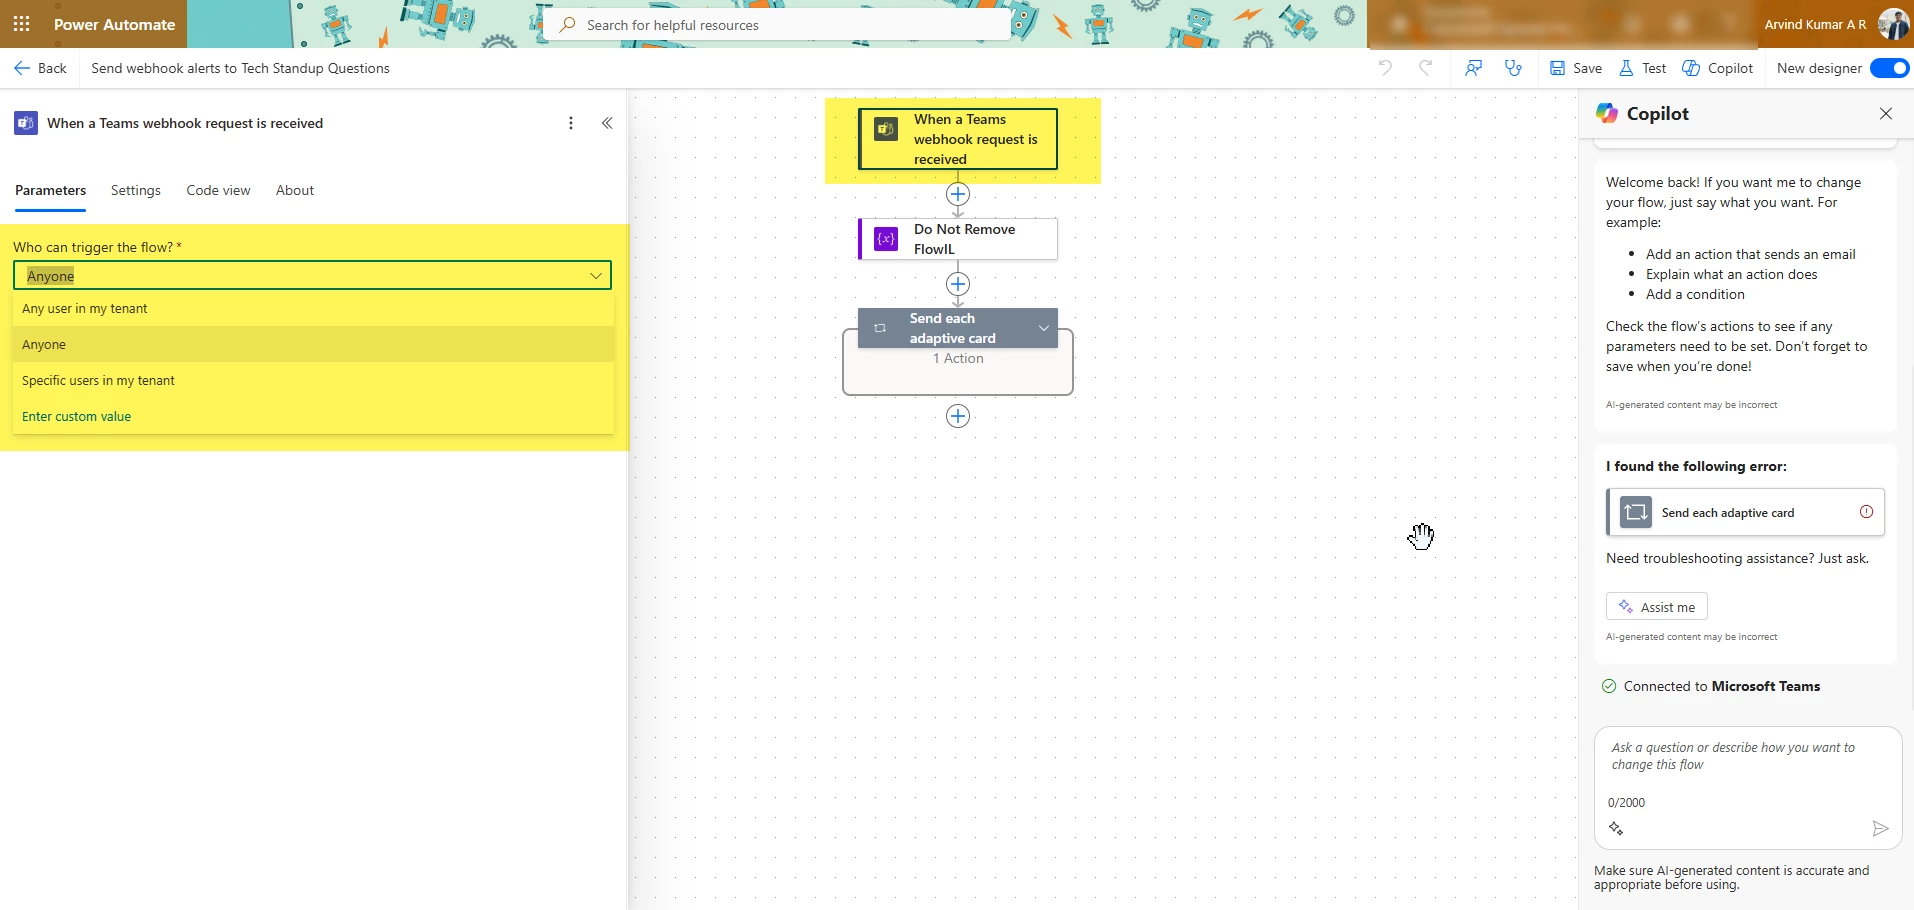The height and width of the screenshot is (910, 1914).
Task: Click the Do Not Remove FlowIL variable icon
Action: [886, 239]
